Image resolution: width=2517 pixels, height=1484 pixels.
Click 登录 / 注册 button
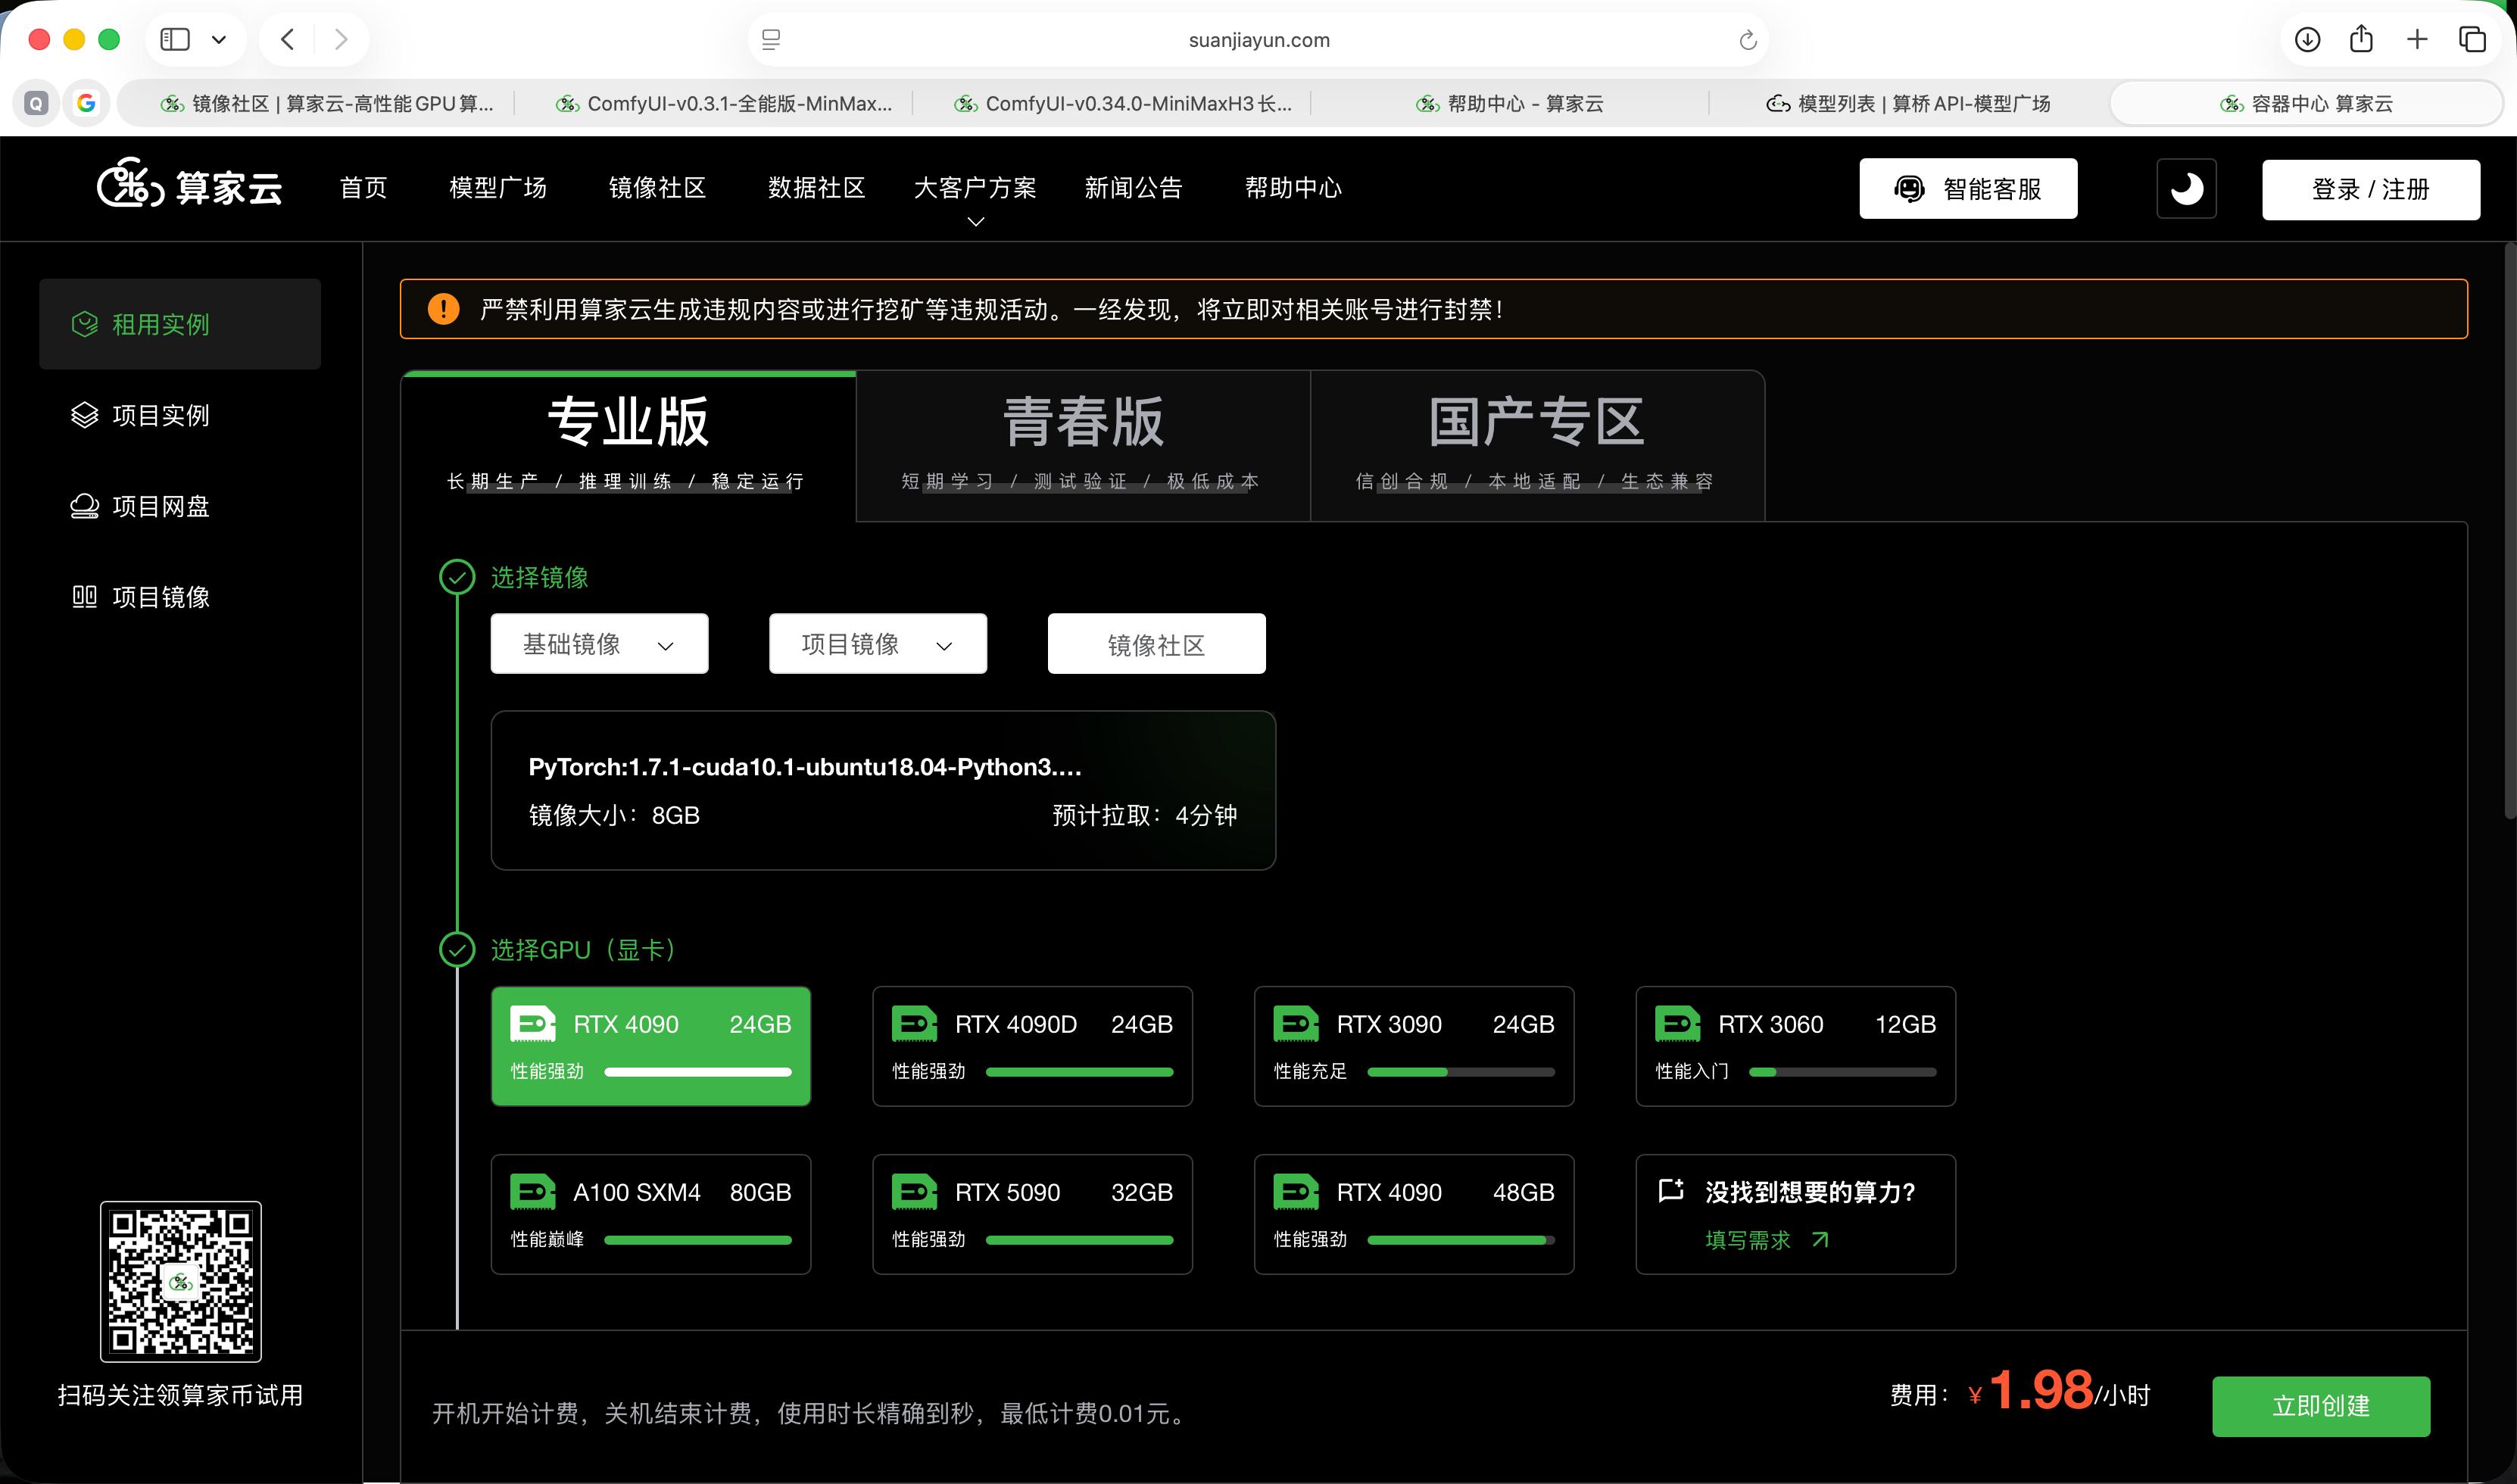pos(2370,189)
